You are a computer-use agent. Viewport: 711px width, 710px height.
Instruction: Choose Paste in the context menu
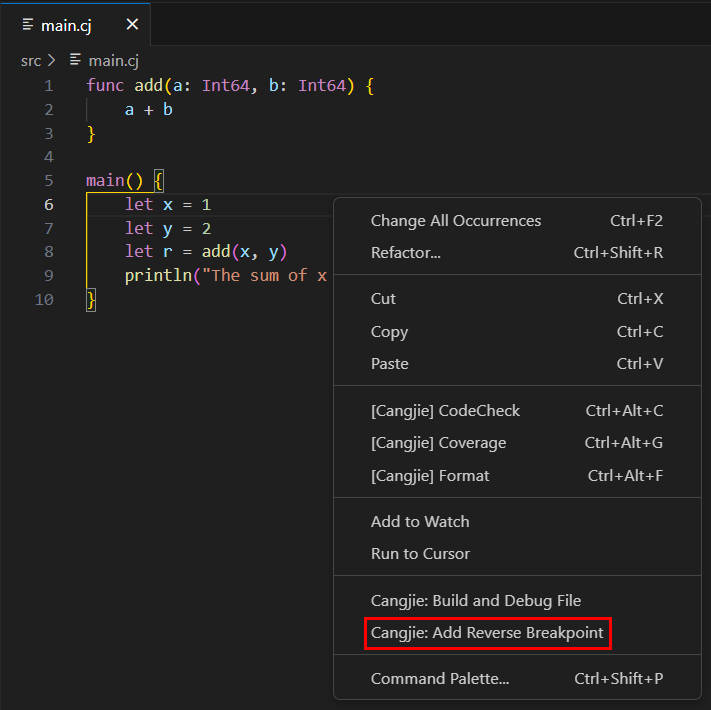coord(389,364)
